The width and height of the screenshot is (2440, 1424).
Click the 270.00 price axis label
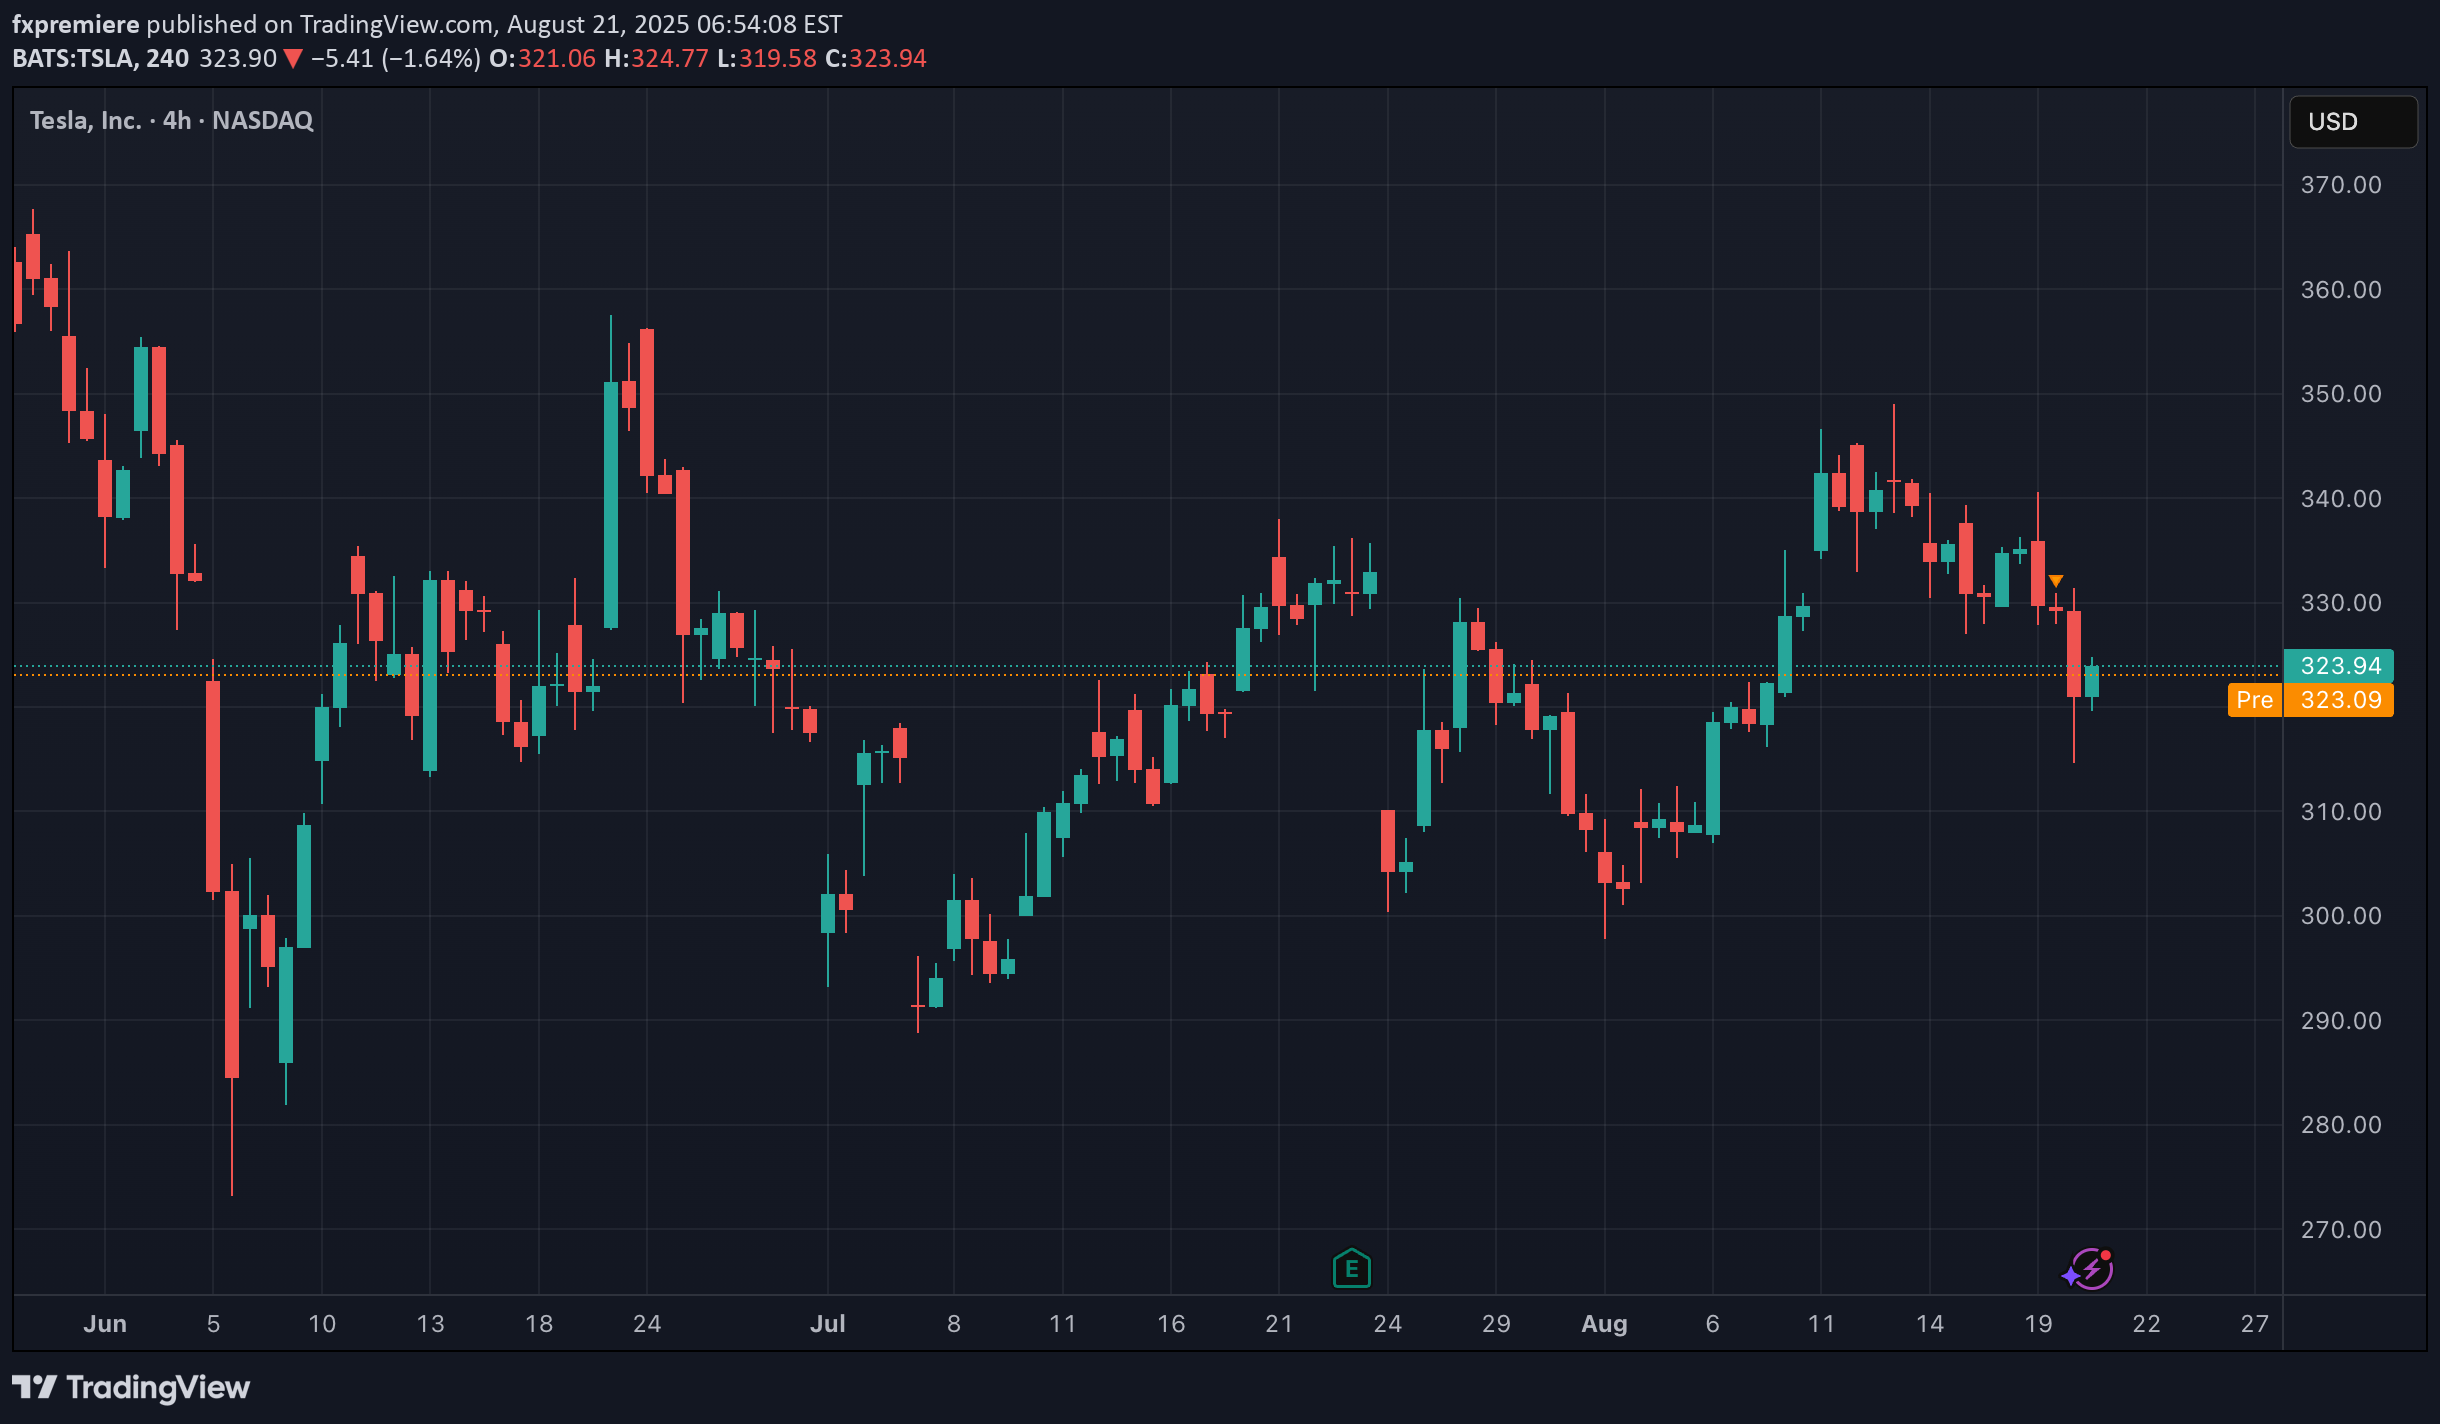pyautogui.click(x=2340, y=1229)
